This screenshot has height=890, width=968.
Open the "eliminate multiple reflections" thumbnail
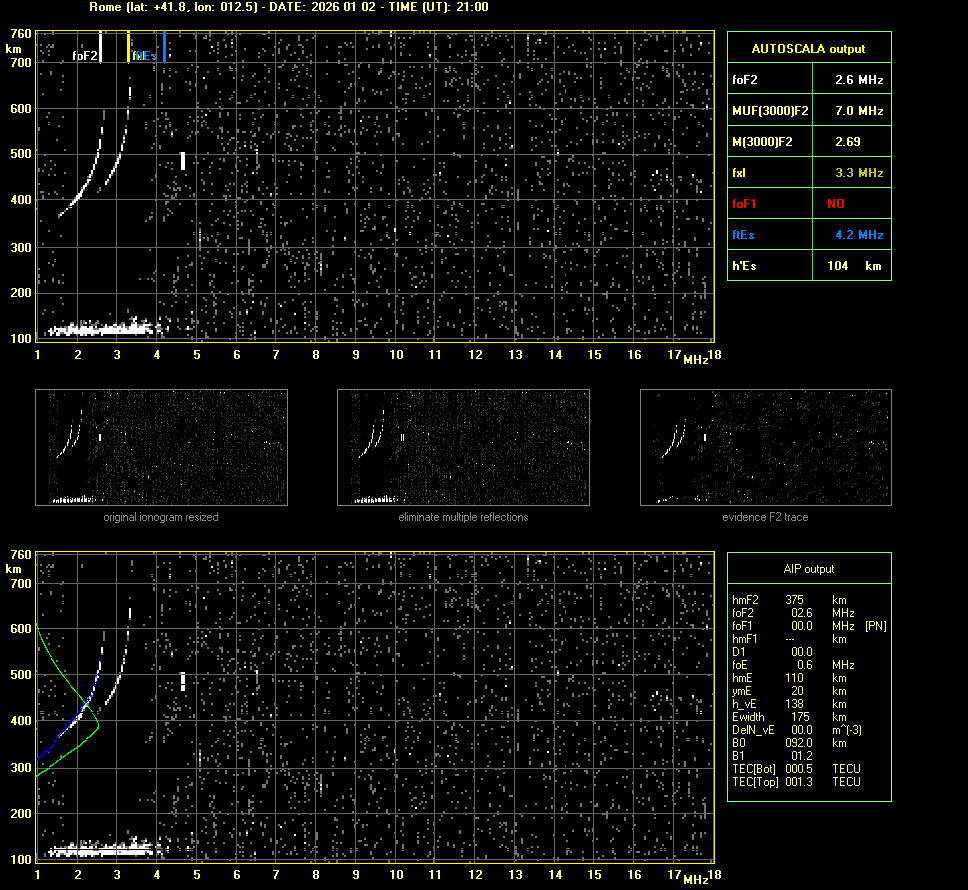coord(463,447)
